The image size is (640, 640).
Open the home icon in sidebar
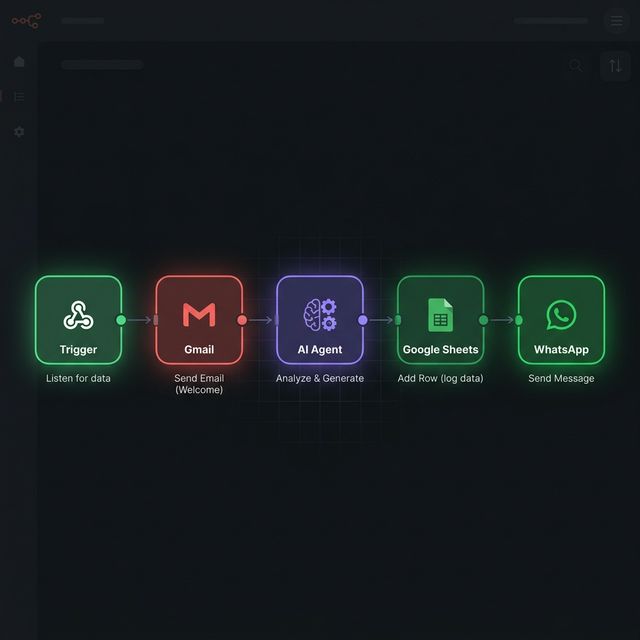click(19, 62)
